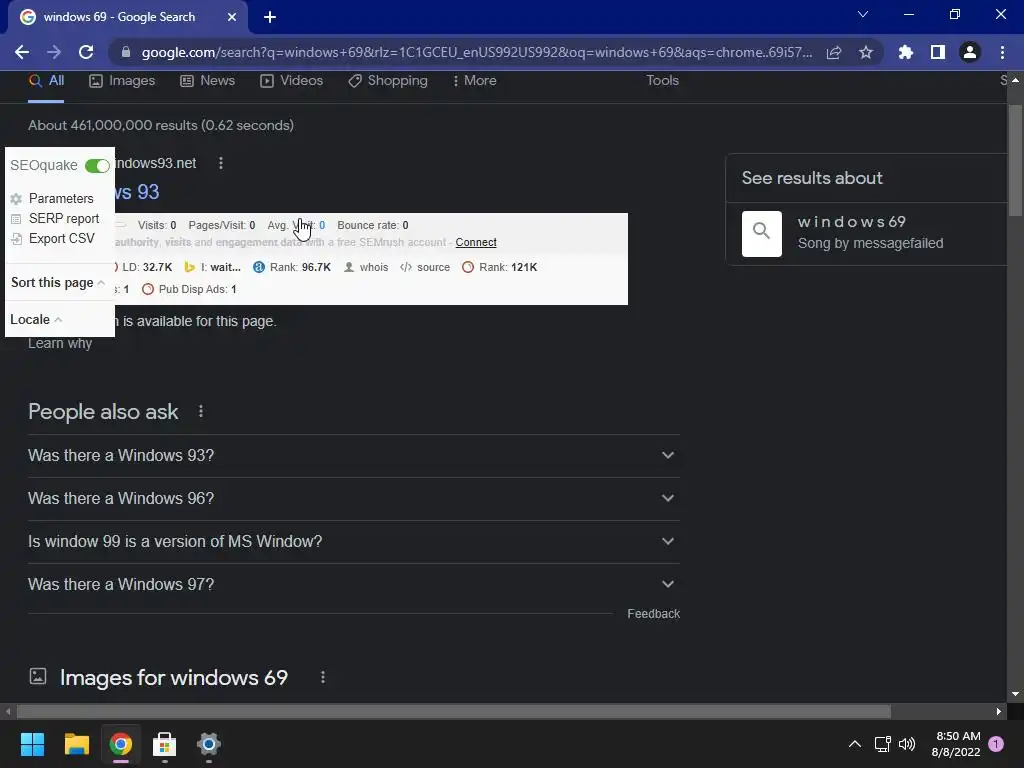Toggle the SEOquake switch off
1024x768 pixels.
tap(97, 166)
